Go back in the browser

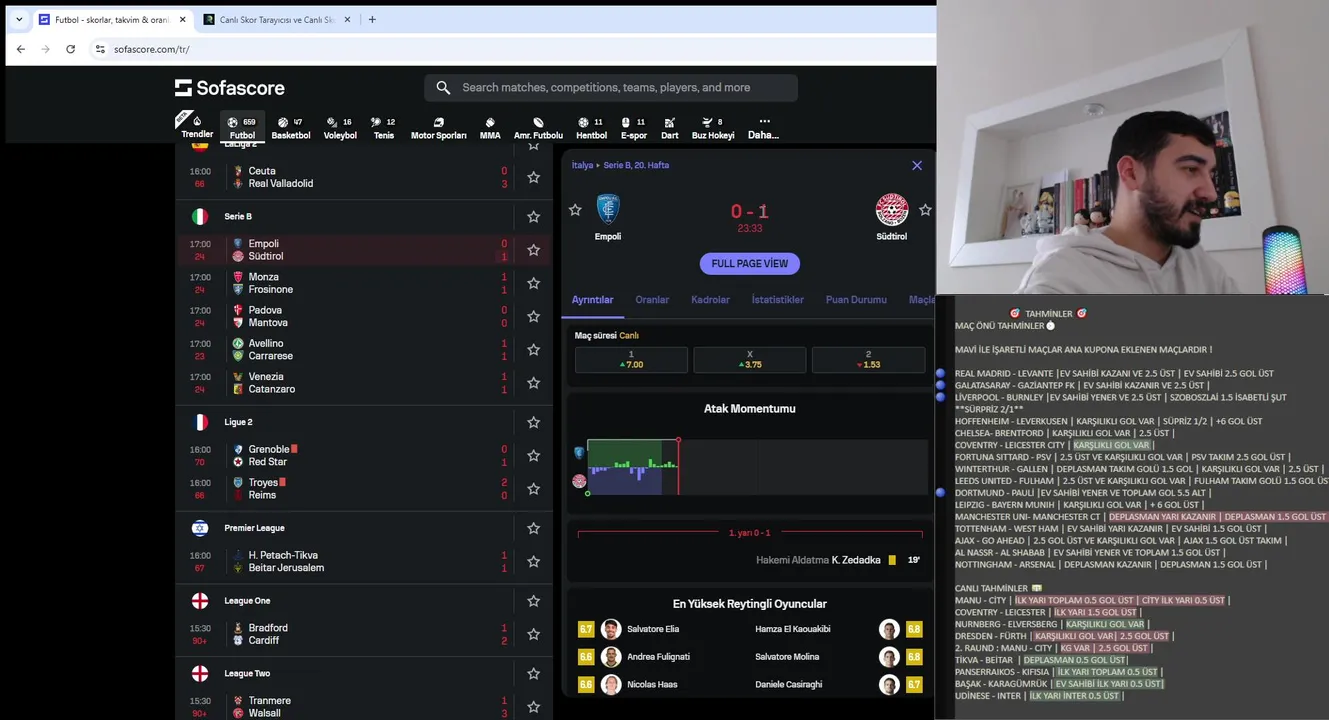[21, 49]
